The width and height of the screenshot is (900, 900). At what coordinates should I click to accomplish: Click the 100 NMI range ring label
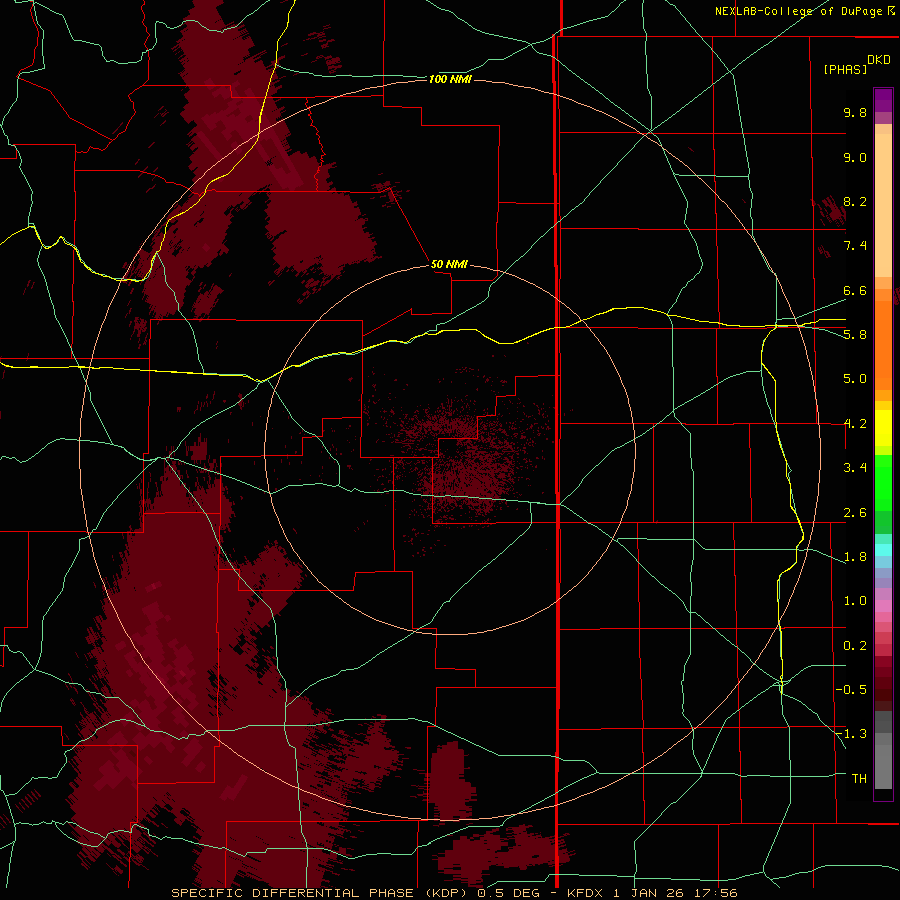451,79
